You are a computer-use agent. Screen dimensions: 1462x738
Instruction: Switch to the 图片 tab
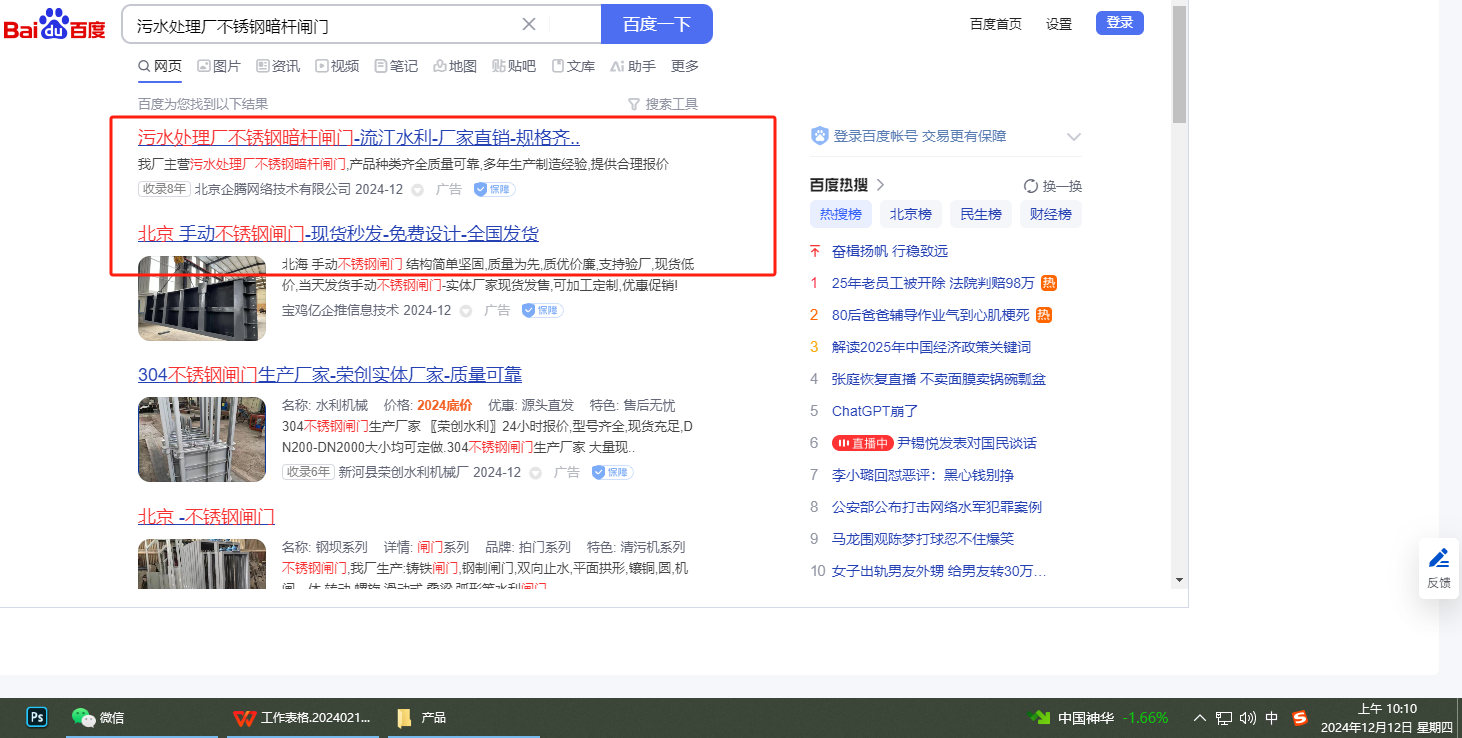pos(219,66)
